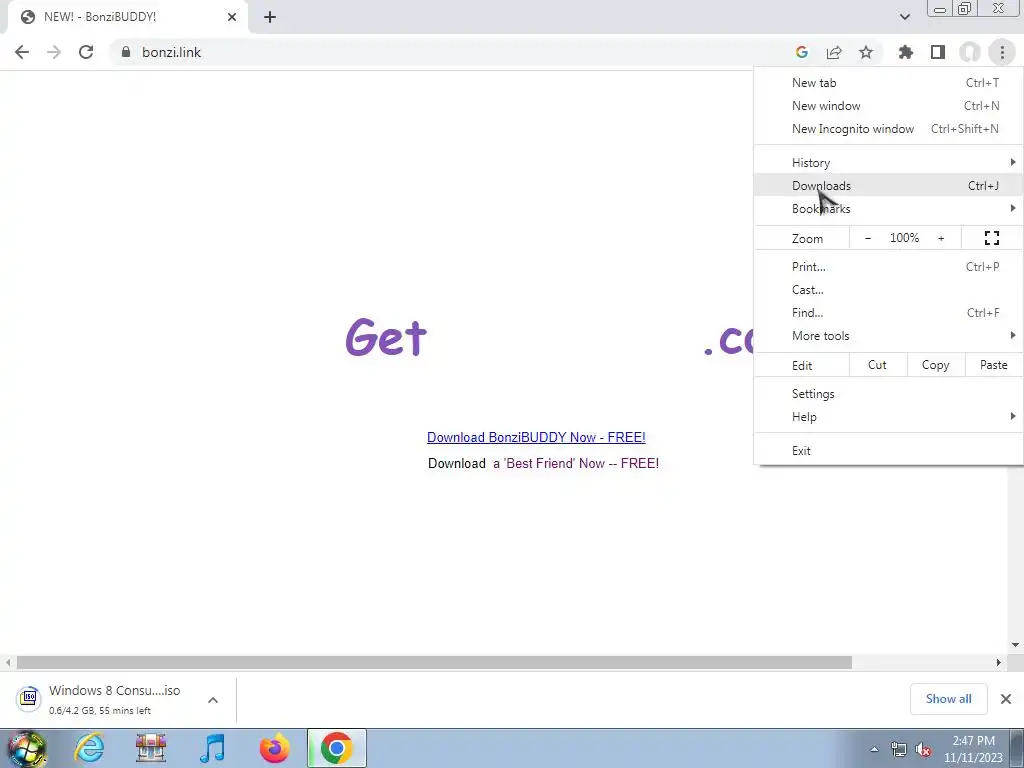Click the horizontal page scrollbar
The image size is (1024, 768).
point(434,662)
